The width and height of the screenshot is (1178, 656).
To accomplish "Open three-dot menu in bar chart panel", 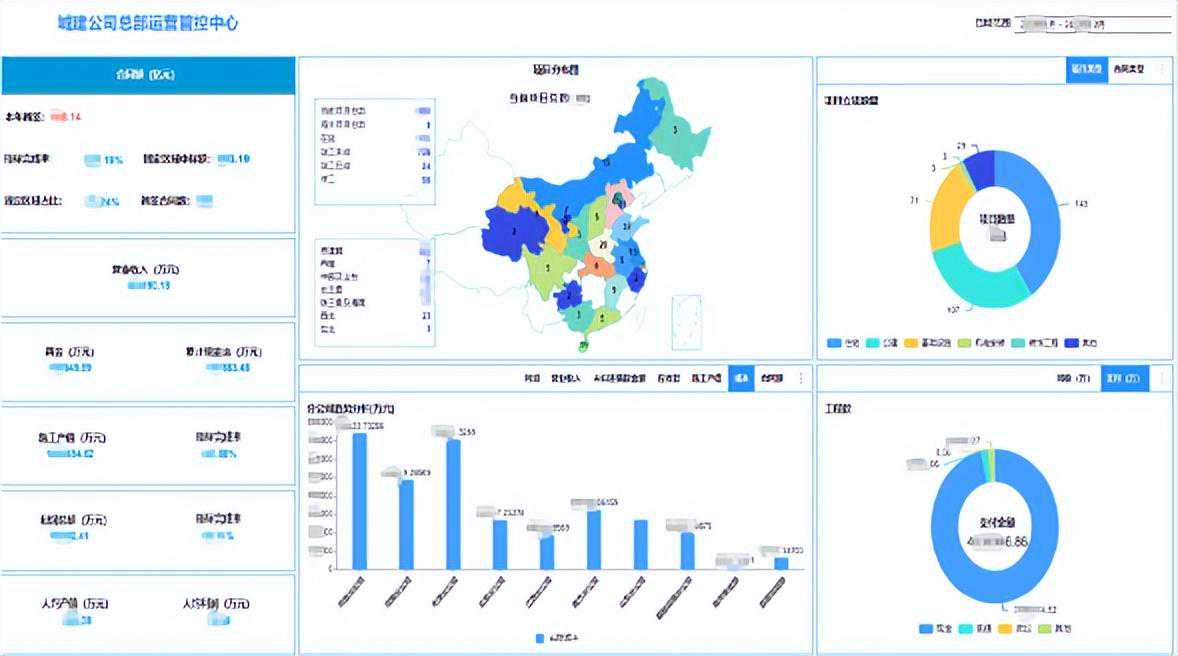I will click(799, 379).
